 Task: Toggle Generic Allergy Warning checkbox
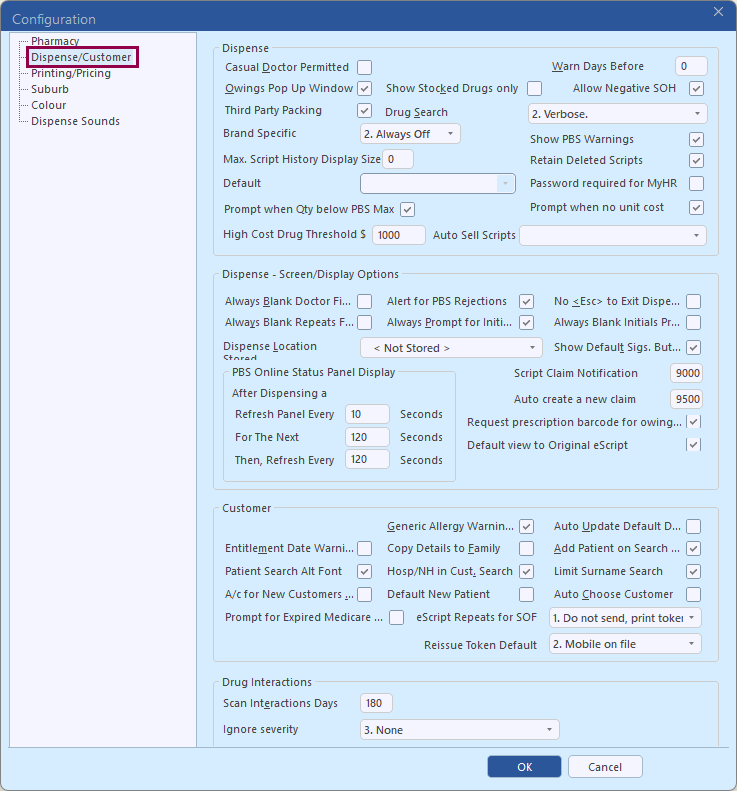[x=527, y=527]
